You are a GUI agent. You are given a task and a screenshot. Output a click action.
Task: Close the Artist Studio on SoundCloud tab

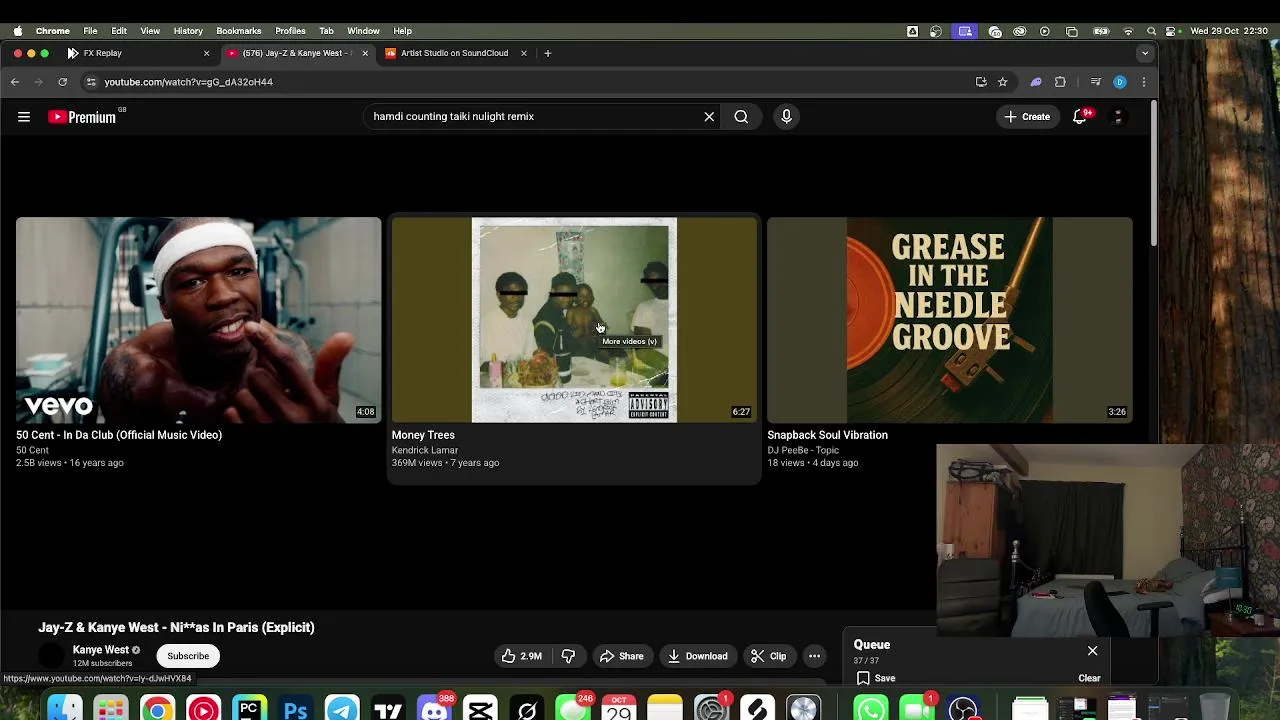(x=523, y=53)
